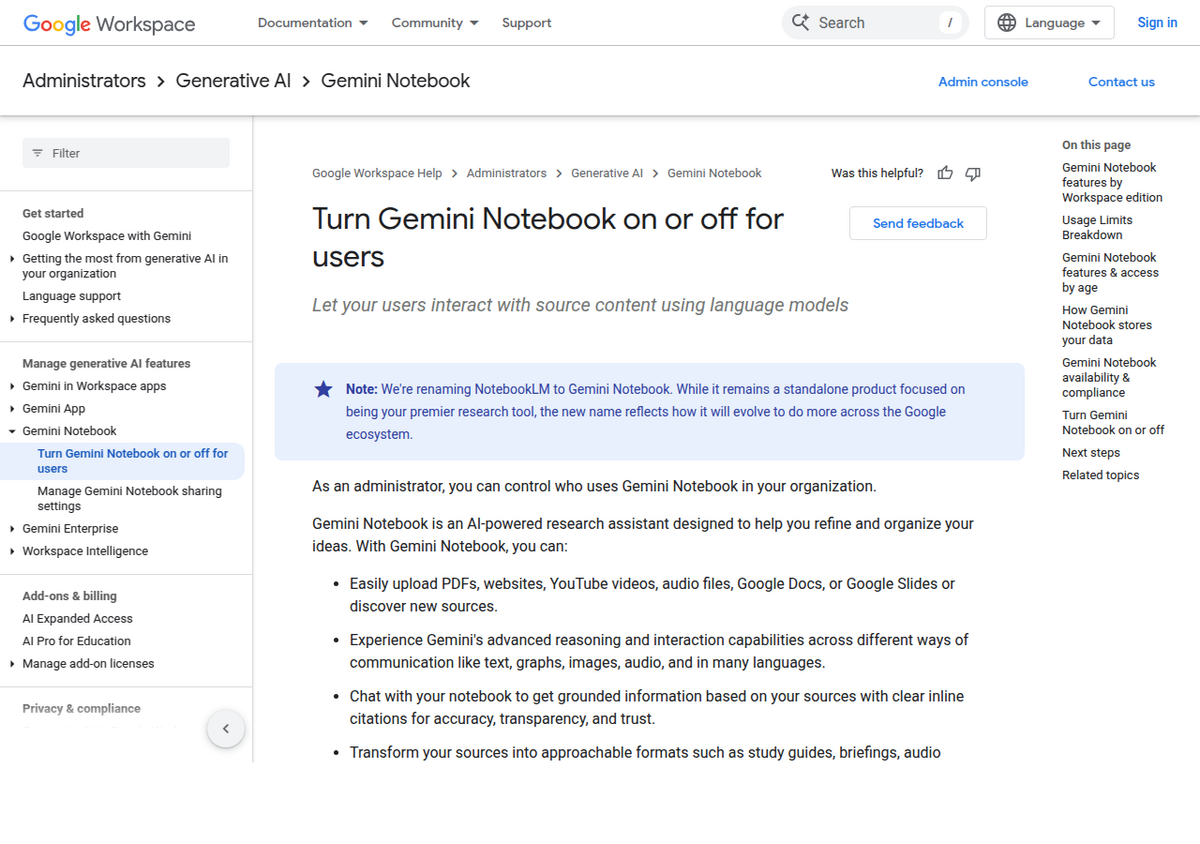Click Administrators in the article breadcrumb

(506, 173)
